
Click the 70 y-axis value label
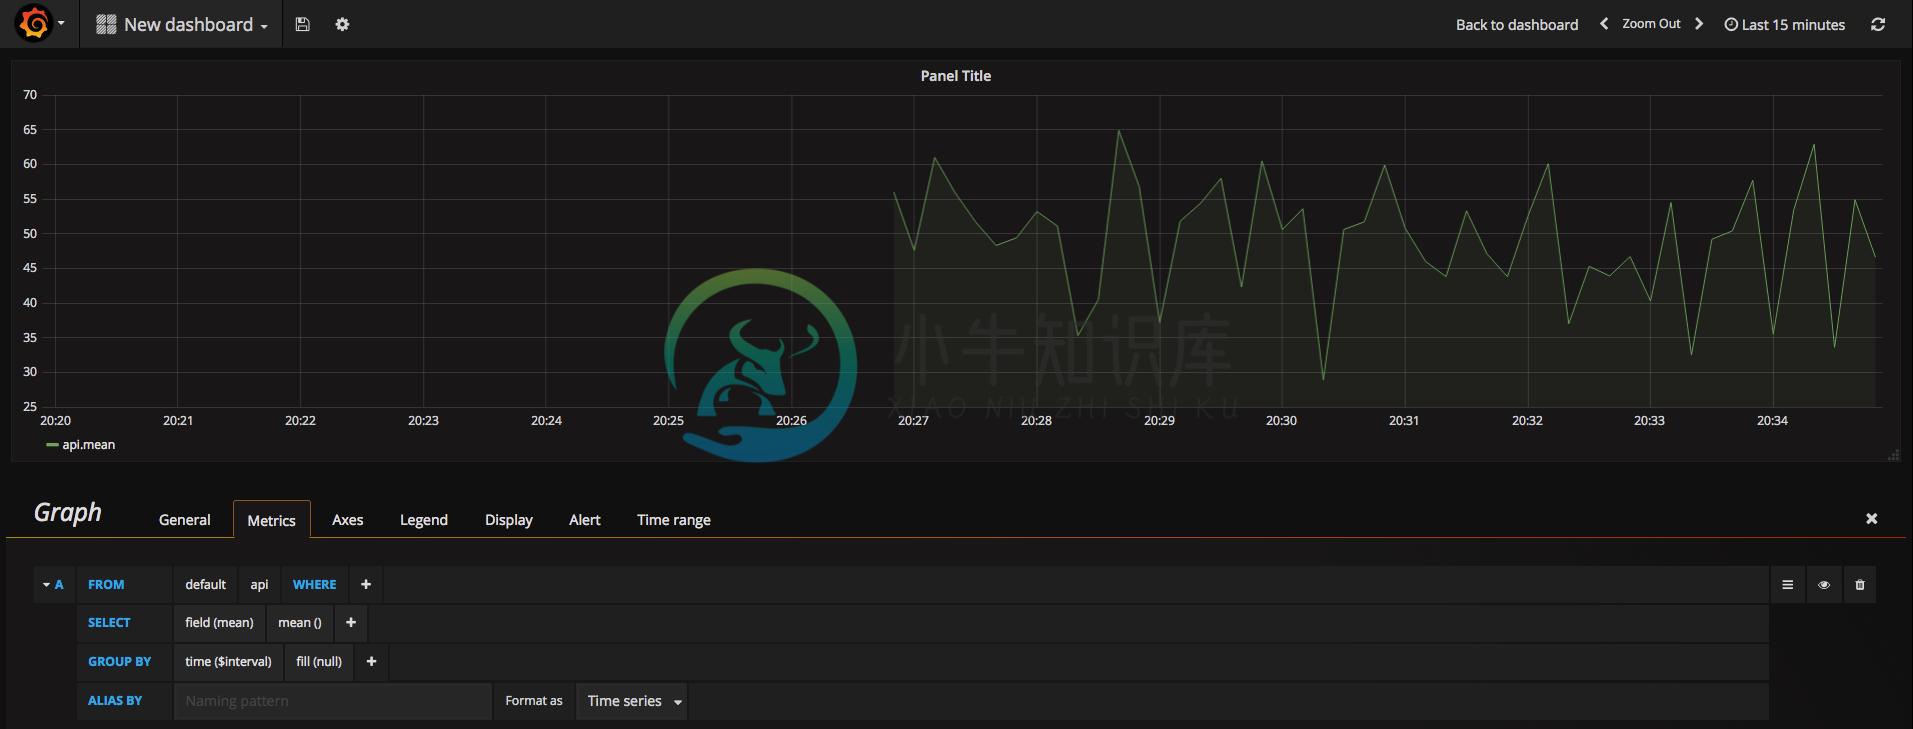(x=30, y=95)
